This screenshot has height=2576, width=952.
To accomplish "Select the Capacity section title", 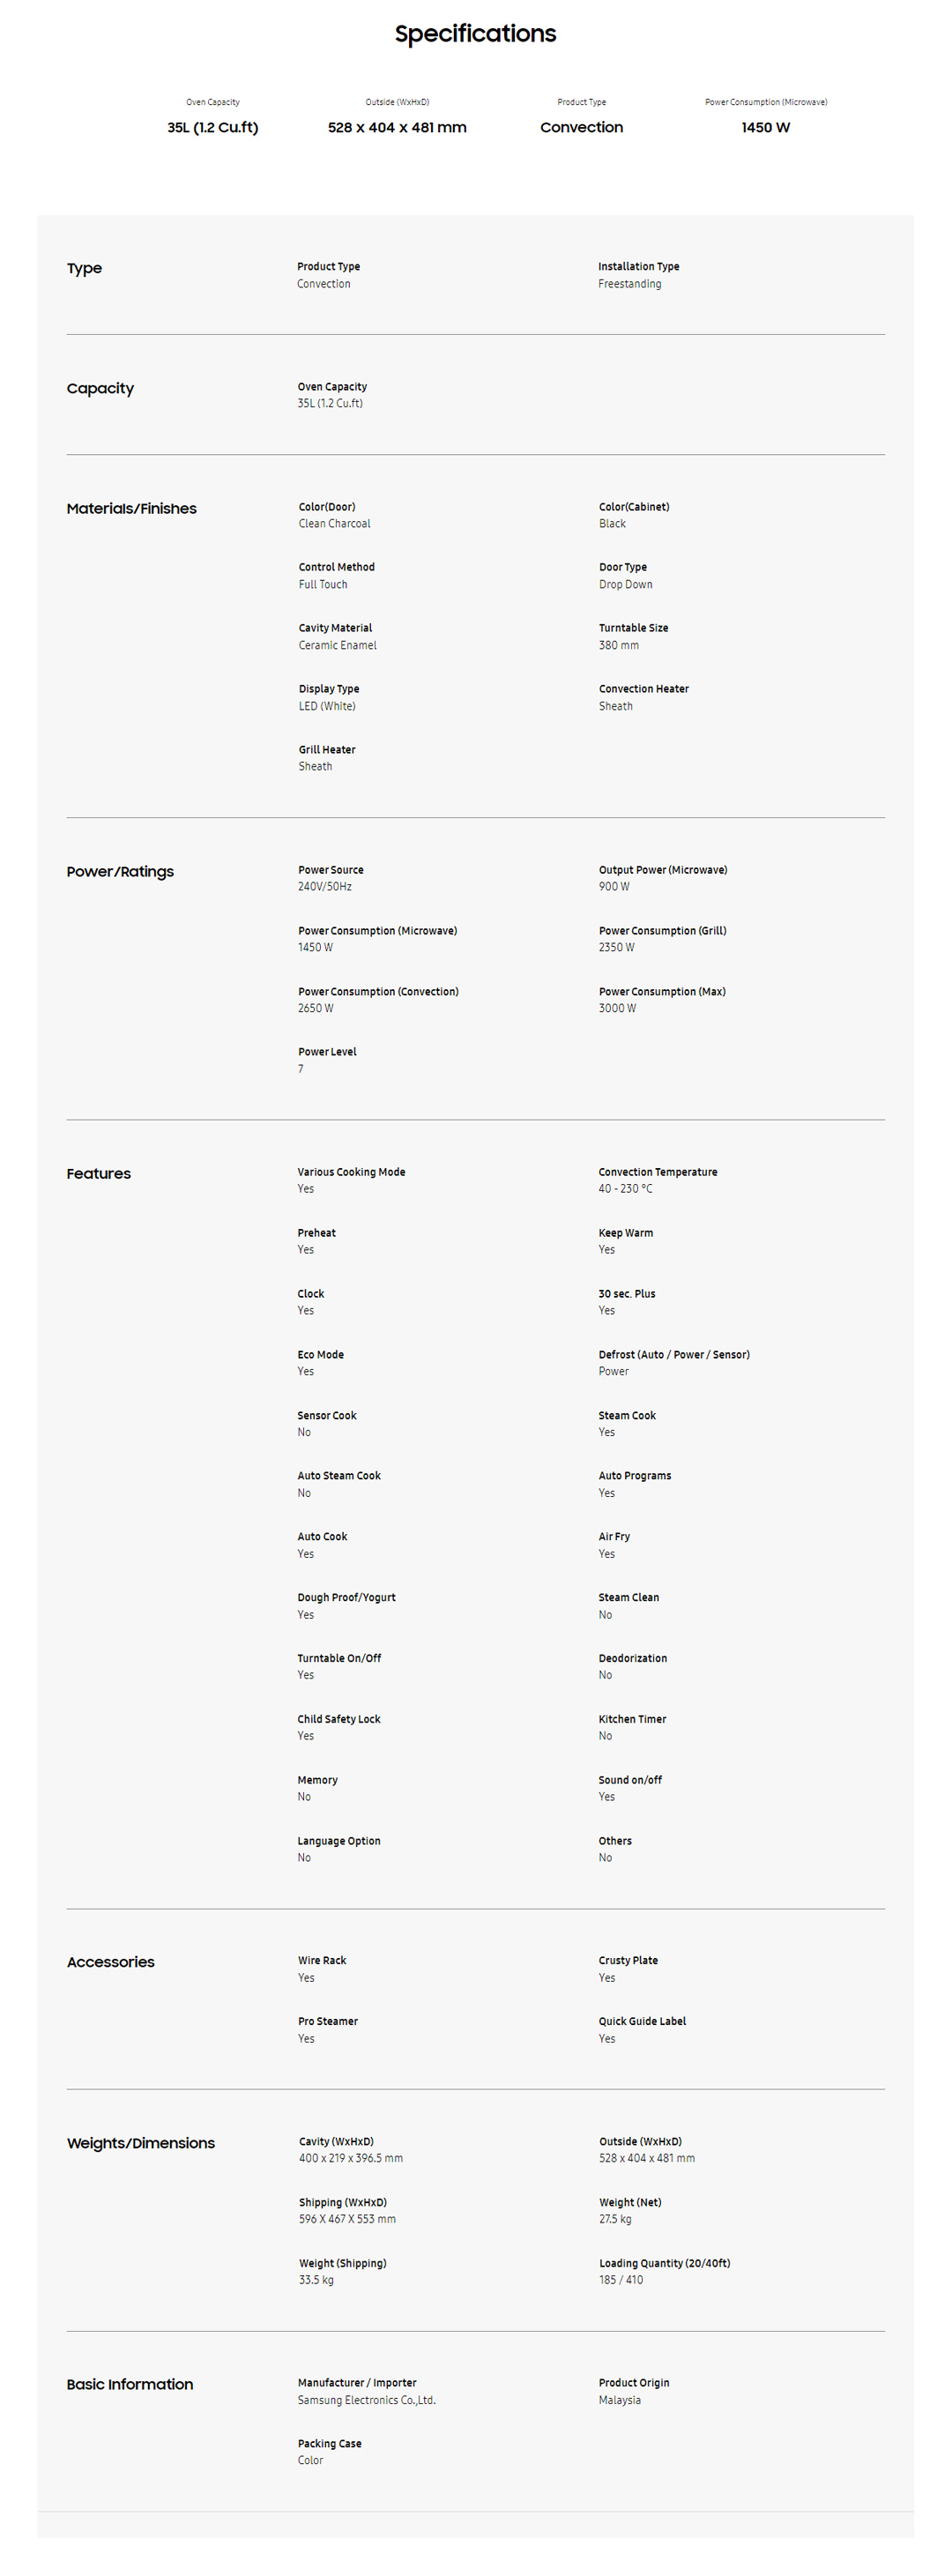I will coord(100,388).
